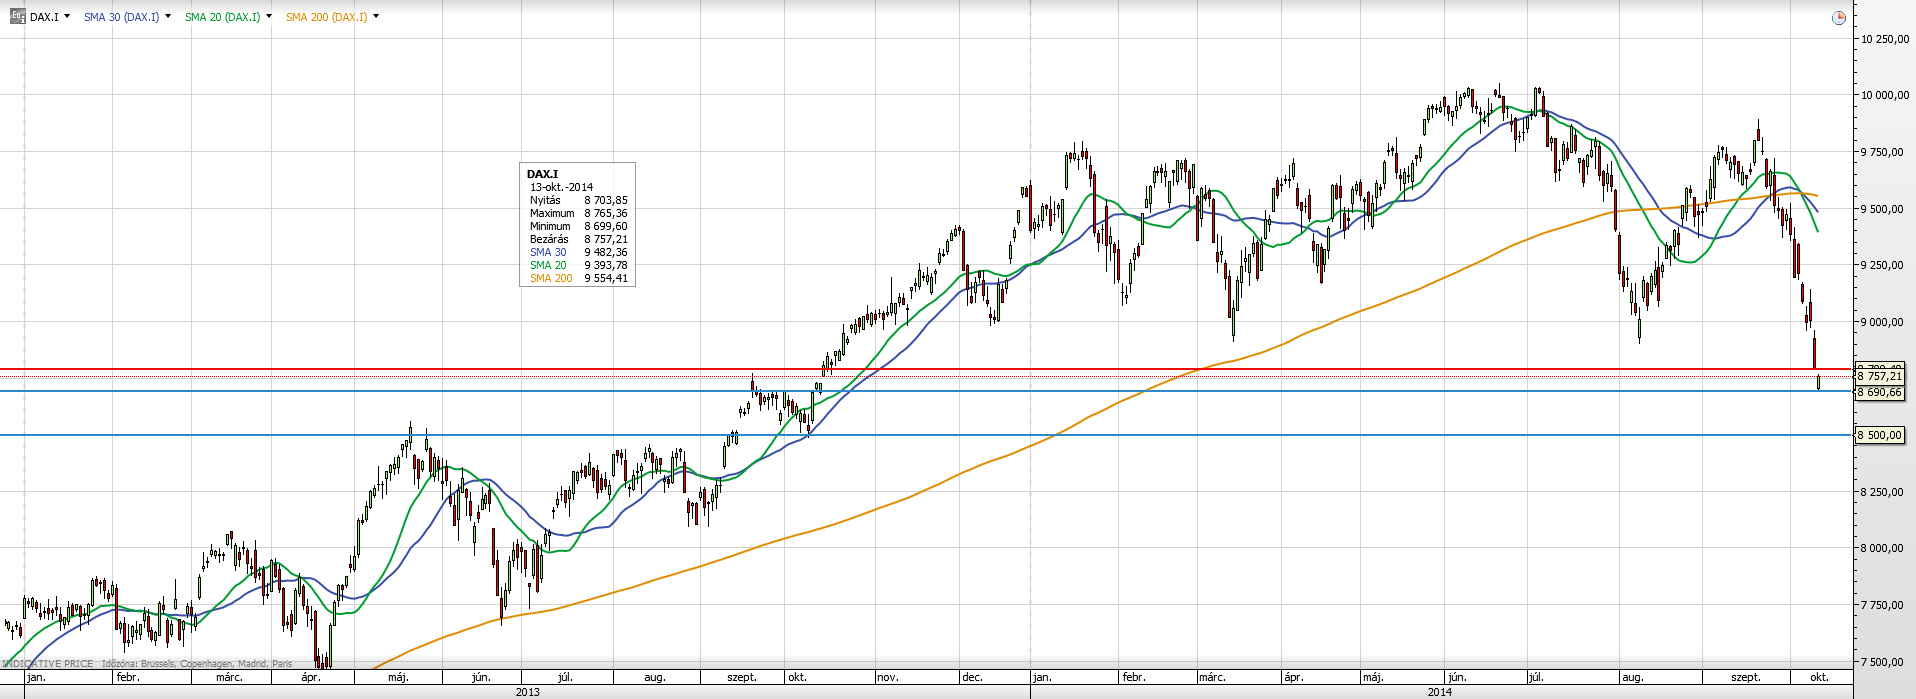The image size is (1916, 699).
Task: Click the 10 000,00 price axis label
Action: 1884,95
